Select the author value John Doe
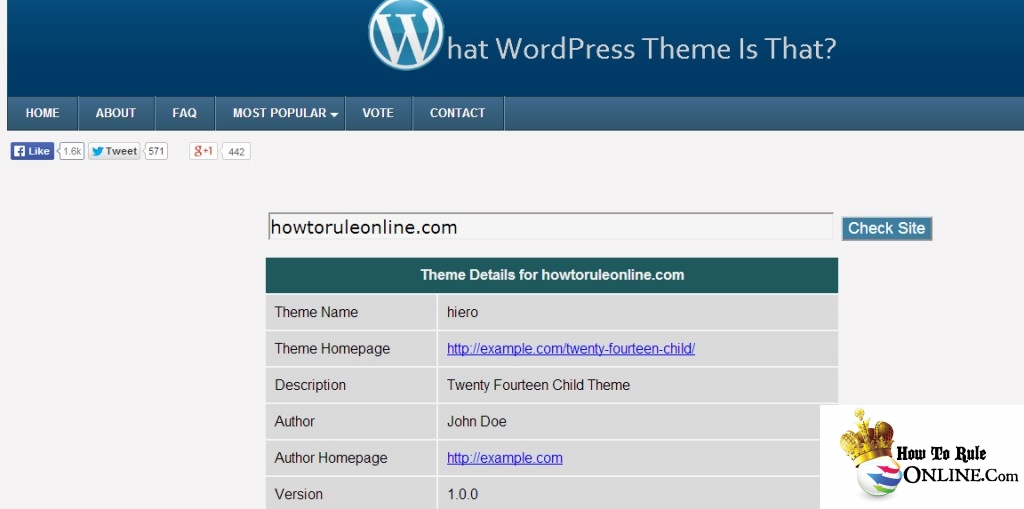The image size is (1024, 509). coord(477,421)
